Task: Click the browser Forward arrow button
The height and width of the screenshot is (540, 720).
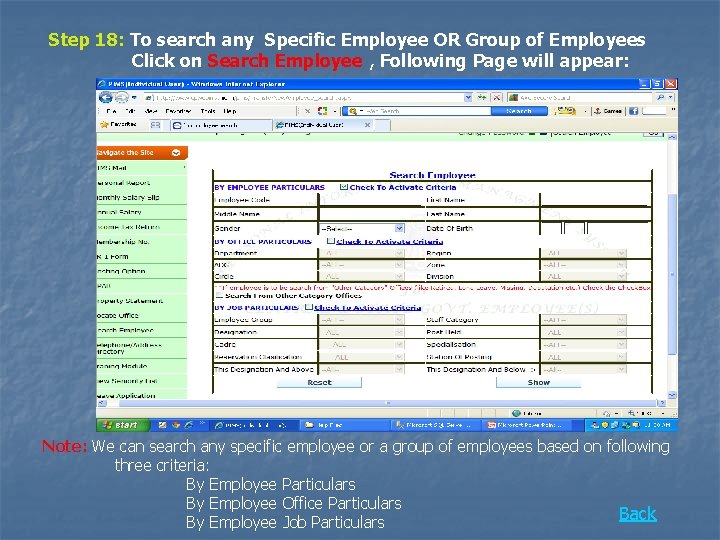Action: pyautogui.click(x=121, y=98)
